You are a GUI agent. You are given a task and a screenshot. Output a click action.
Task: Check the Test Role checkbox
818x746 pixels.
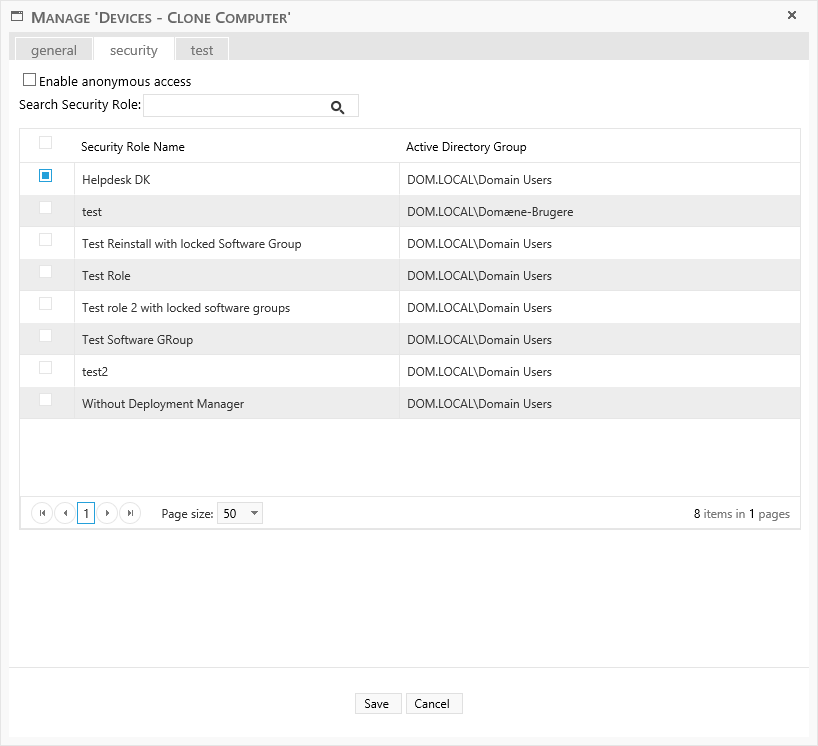tap(45, 272)
